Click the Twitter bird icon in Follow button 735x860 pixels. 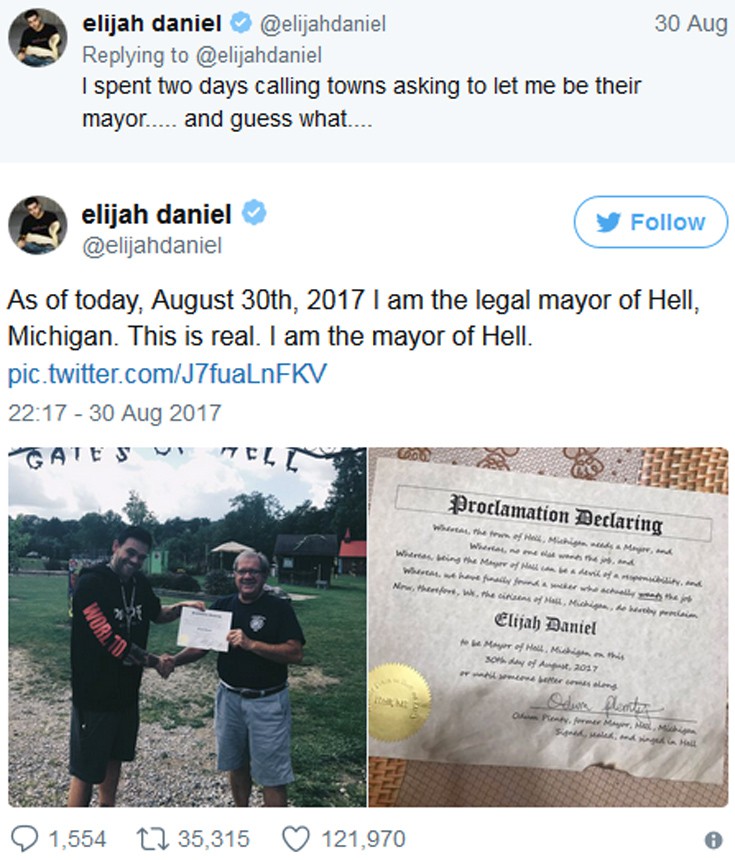[x=608, y=222]
